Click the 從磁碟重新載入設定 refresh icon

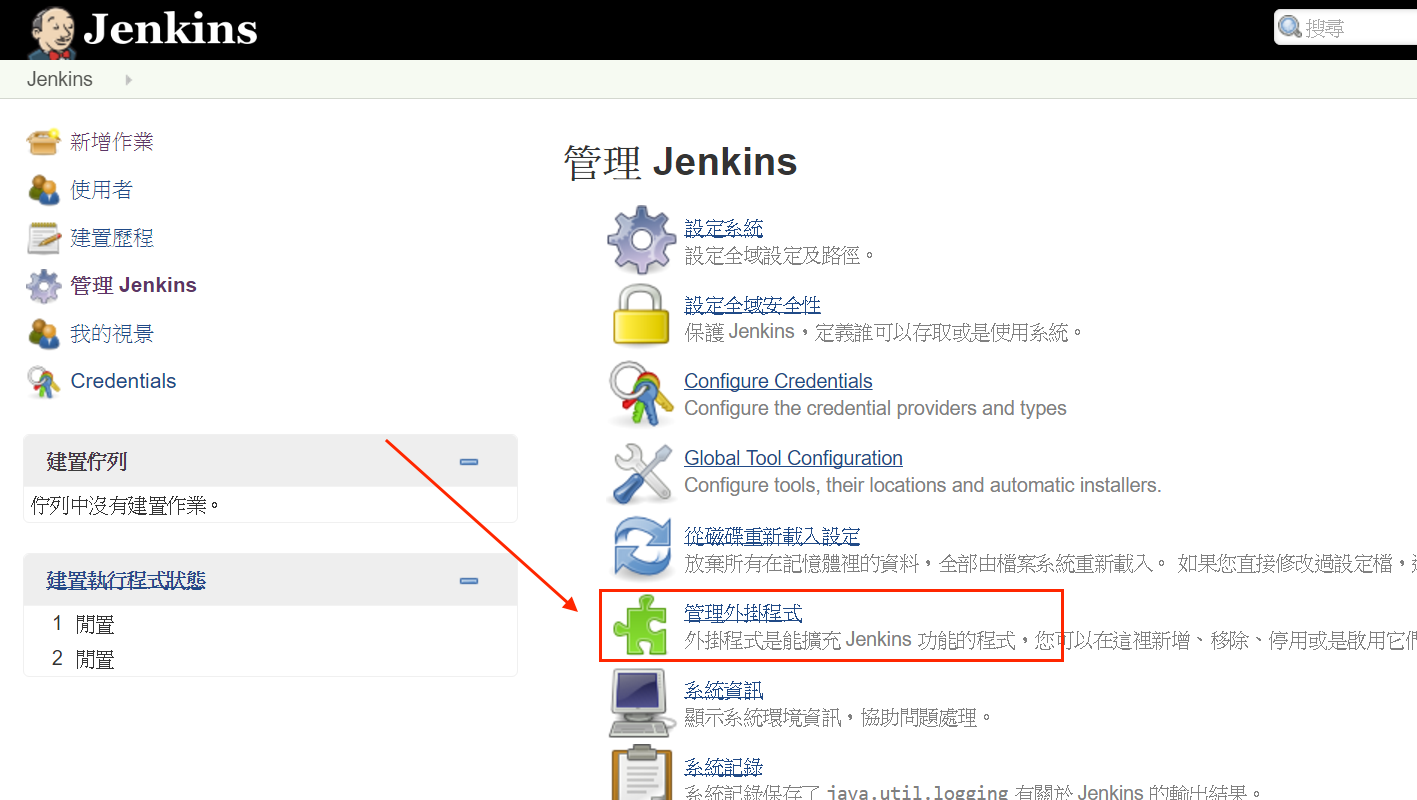pyautogui.click(x=642, y=548)
